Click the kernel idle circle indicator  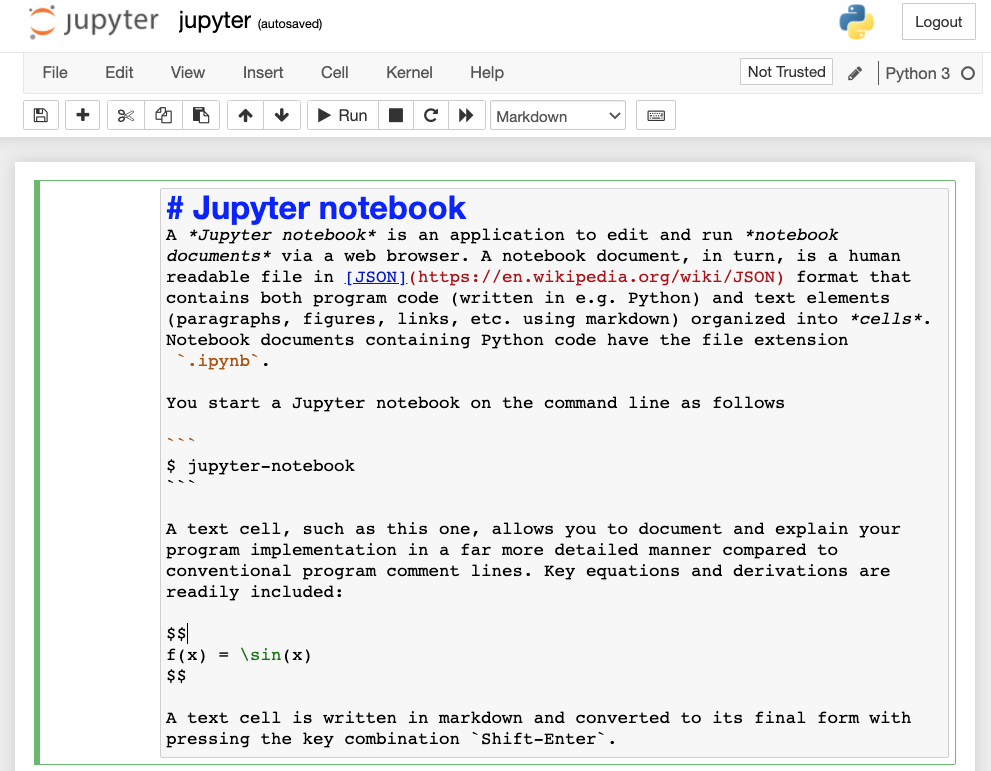tap(968, 73)
